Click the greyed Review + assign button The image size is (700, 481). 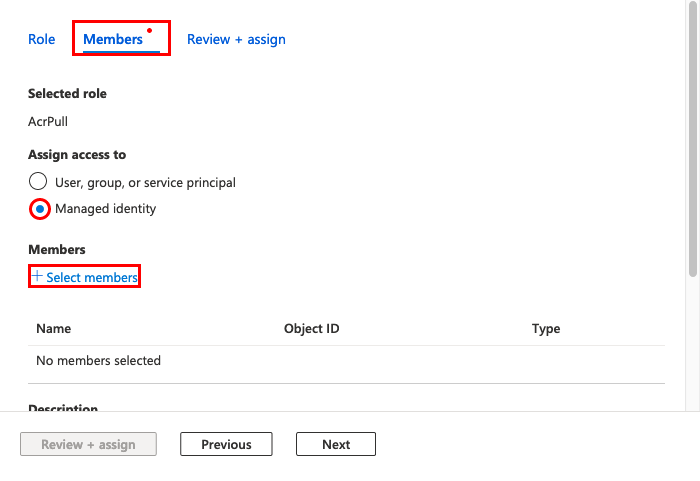88,444
